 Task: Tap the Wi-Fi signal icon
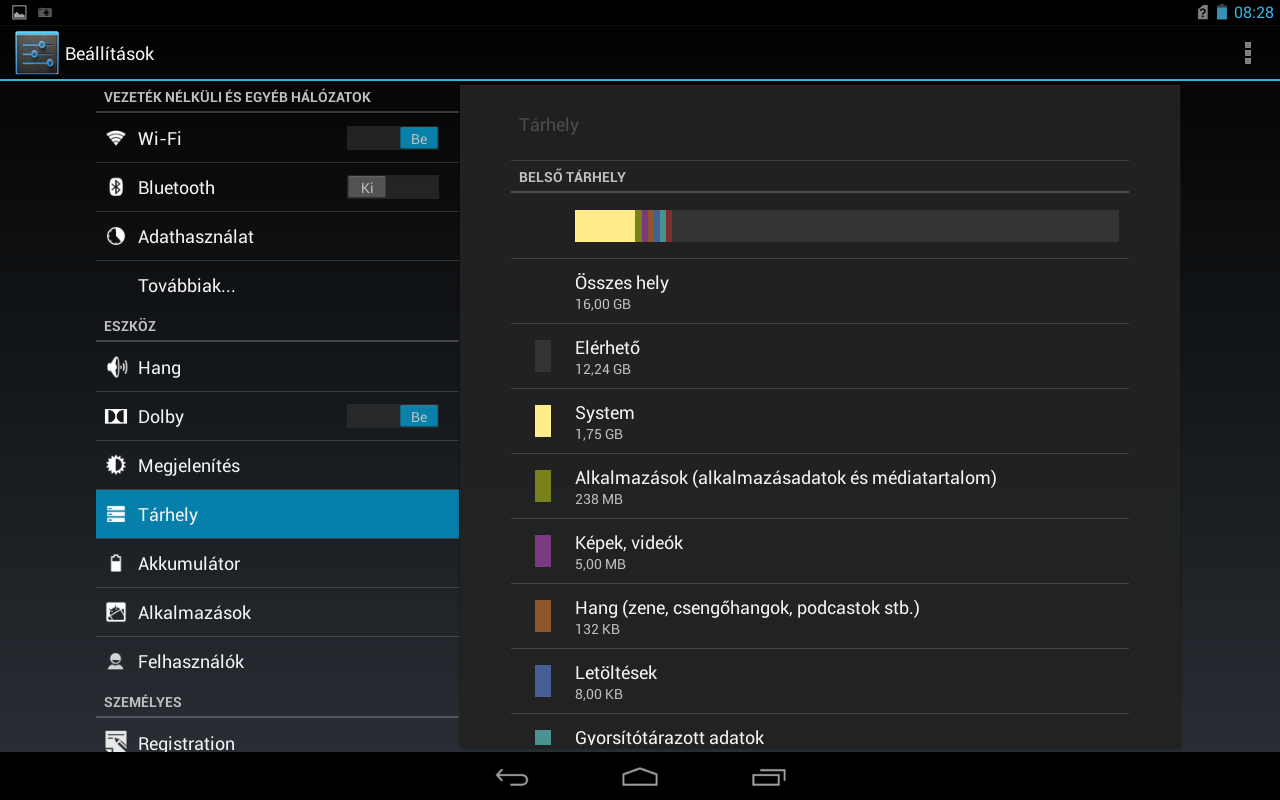coord(116,139)
